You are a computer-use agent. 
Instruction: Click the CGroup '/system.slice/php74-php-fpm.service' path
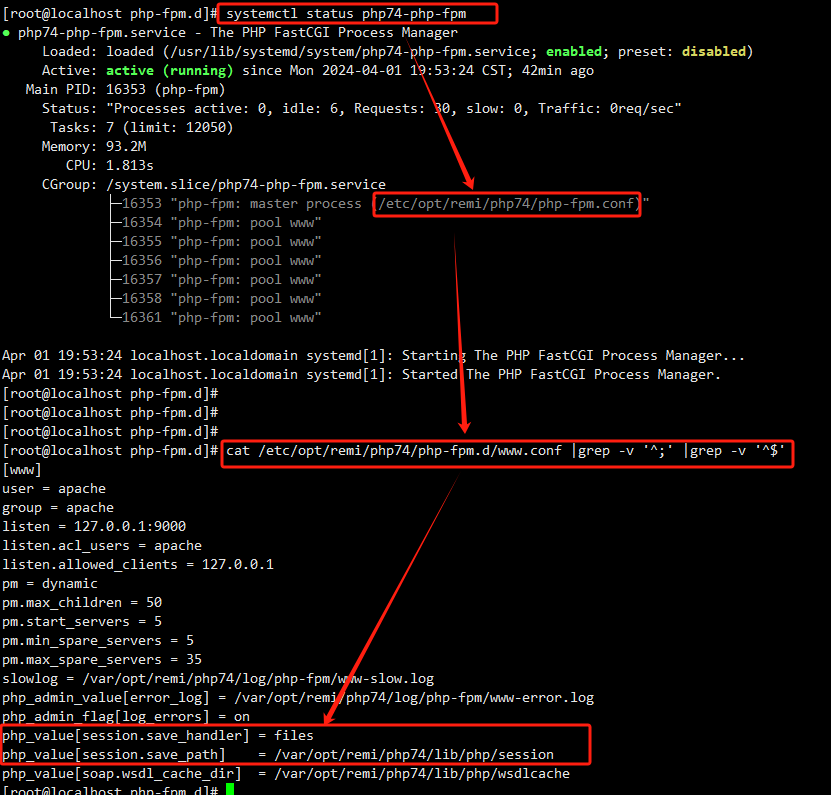click(x=246, y=184)
